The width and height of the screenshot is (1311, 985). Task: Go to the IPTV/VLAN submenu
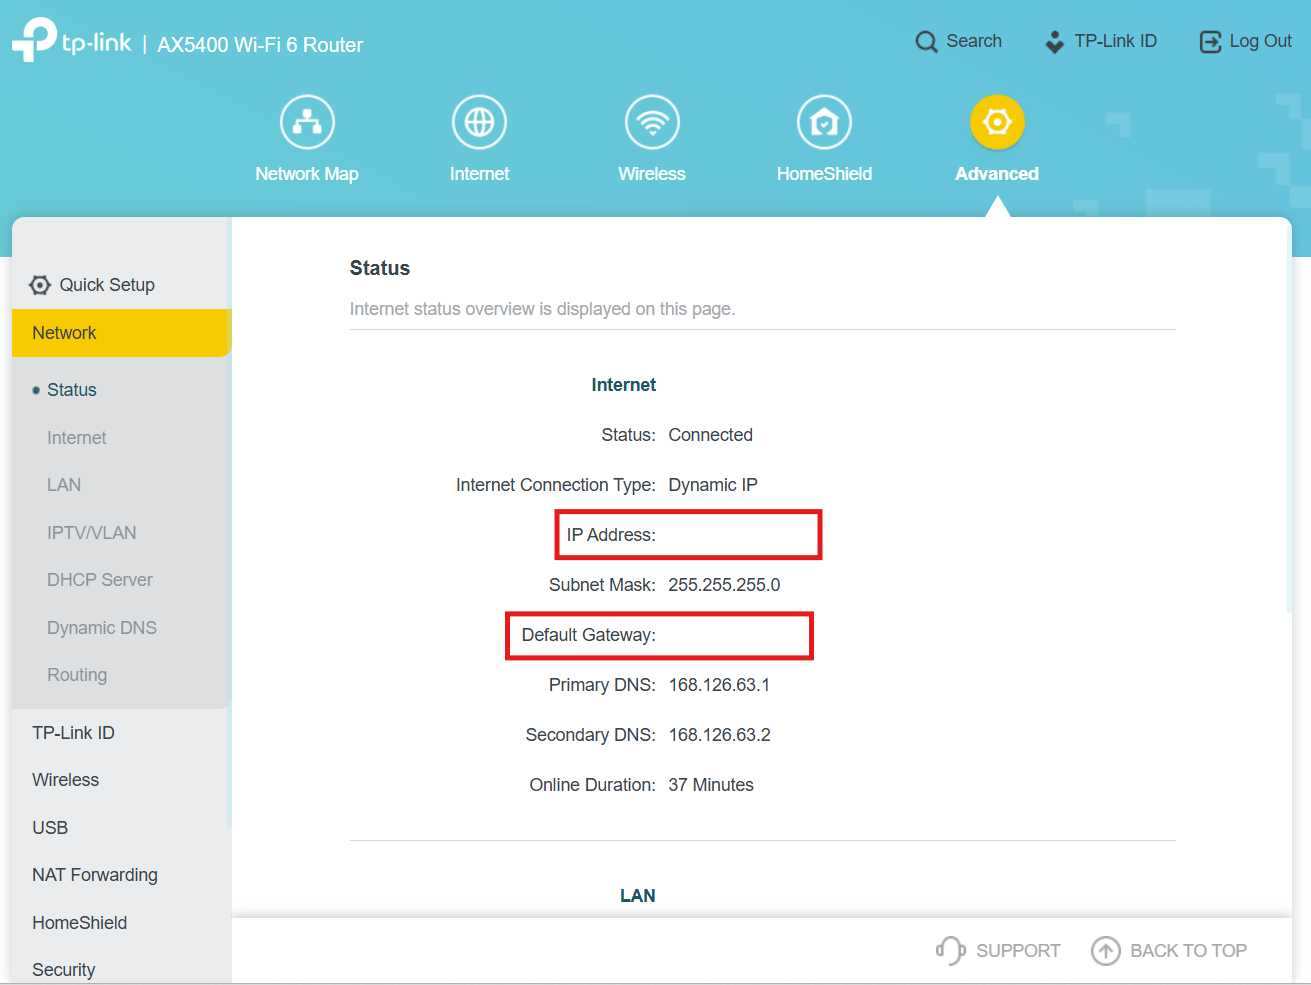point(92,533)
